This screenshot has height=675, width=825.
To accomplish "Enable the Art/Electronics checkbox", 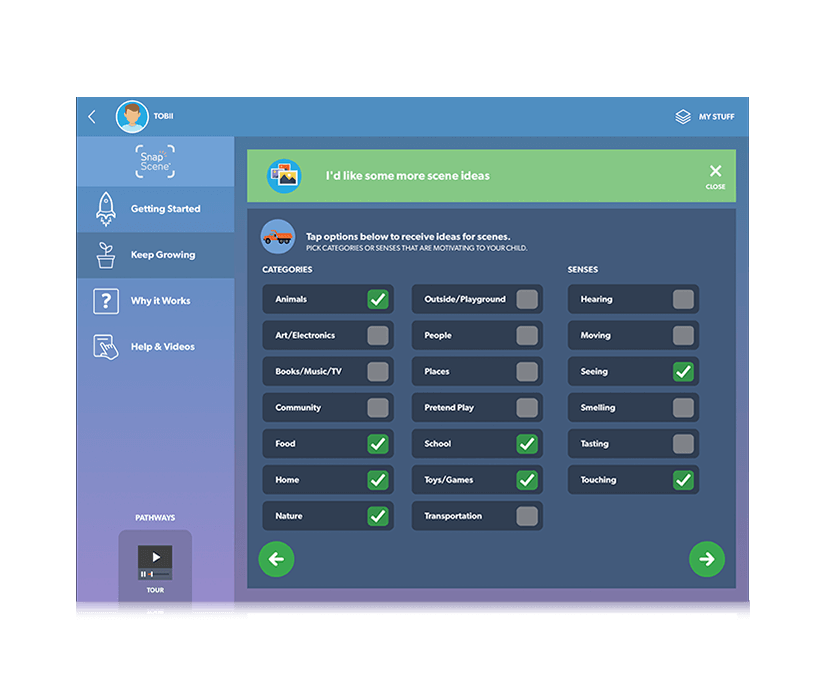I will (378, 335).
